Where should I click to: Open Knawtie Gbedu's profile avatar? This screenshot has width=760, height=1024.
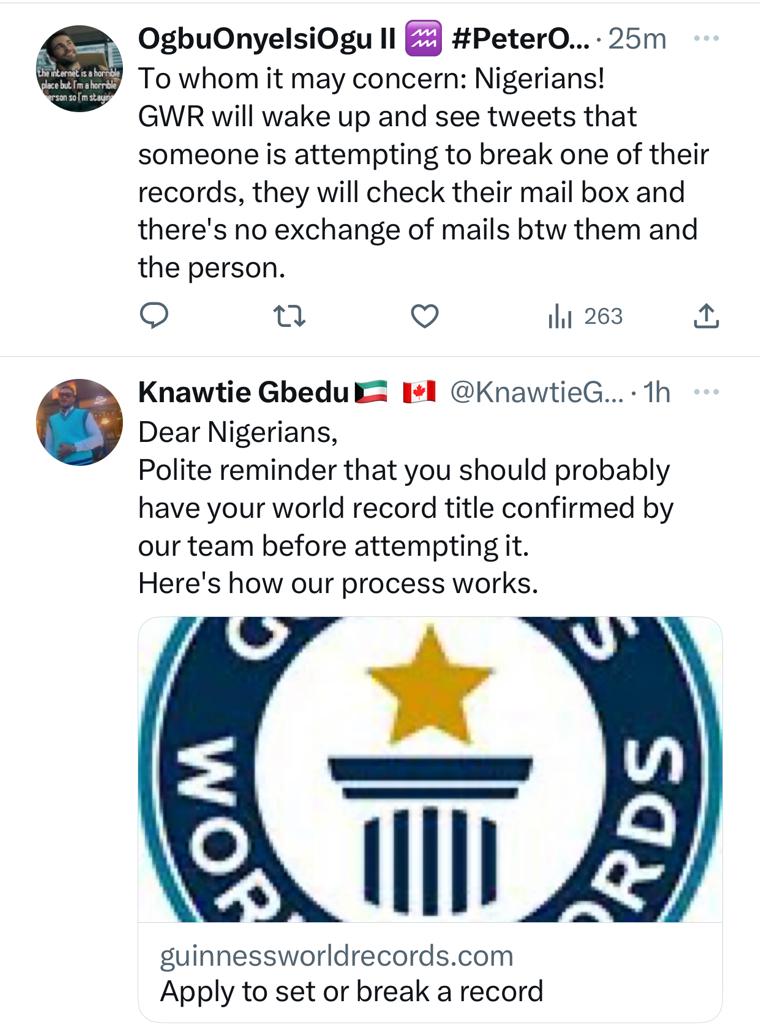[80, 422]
